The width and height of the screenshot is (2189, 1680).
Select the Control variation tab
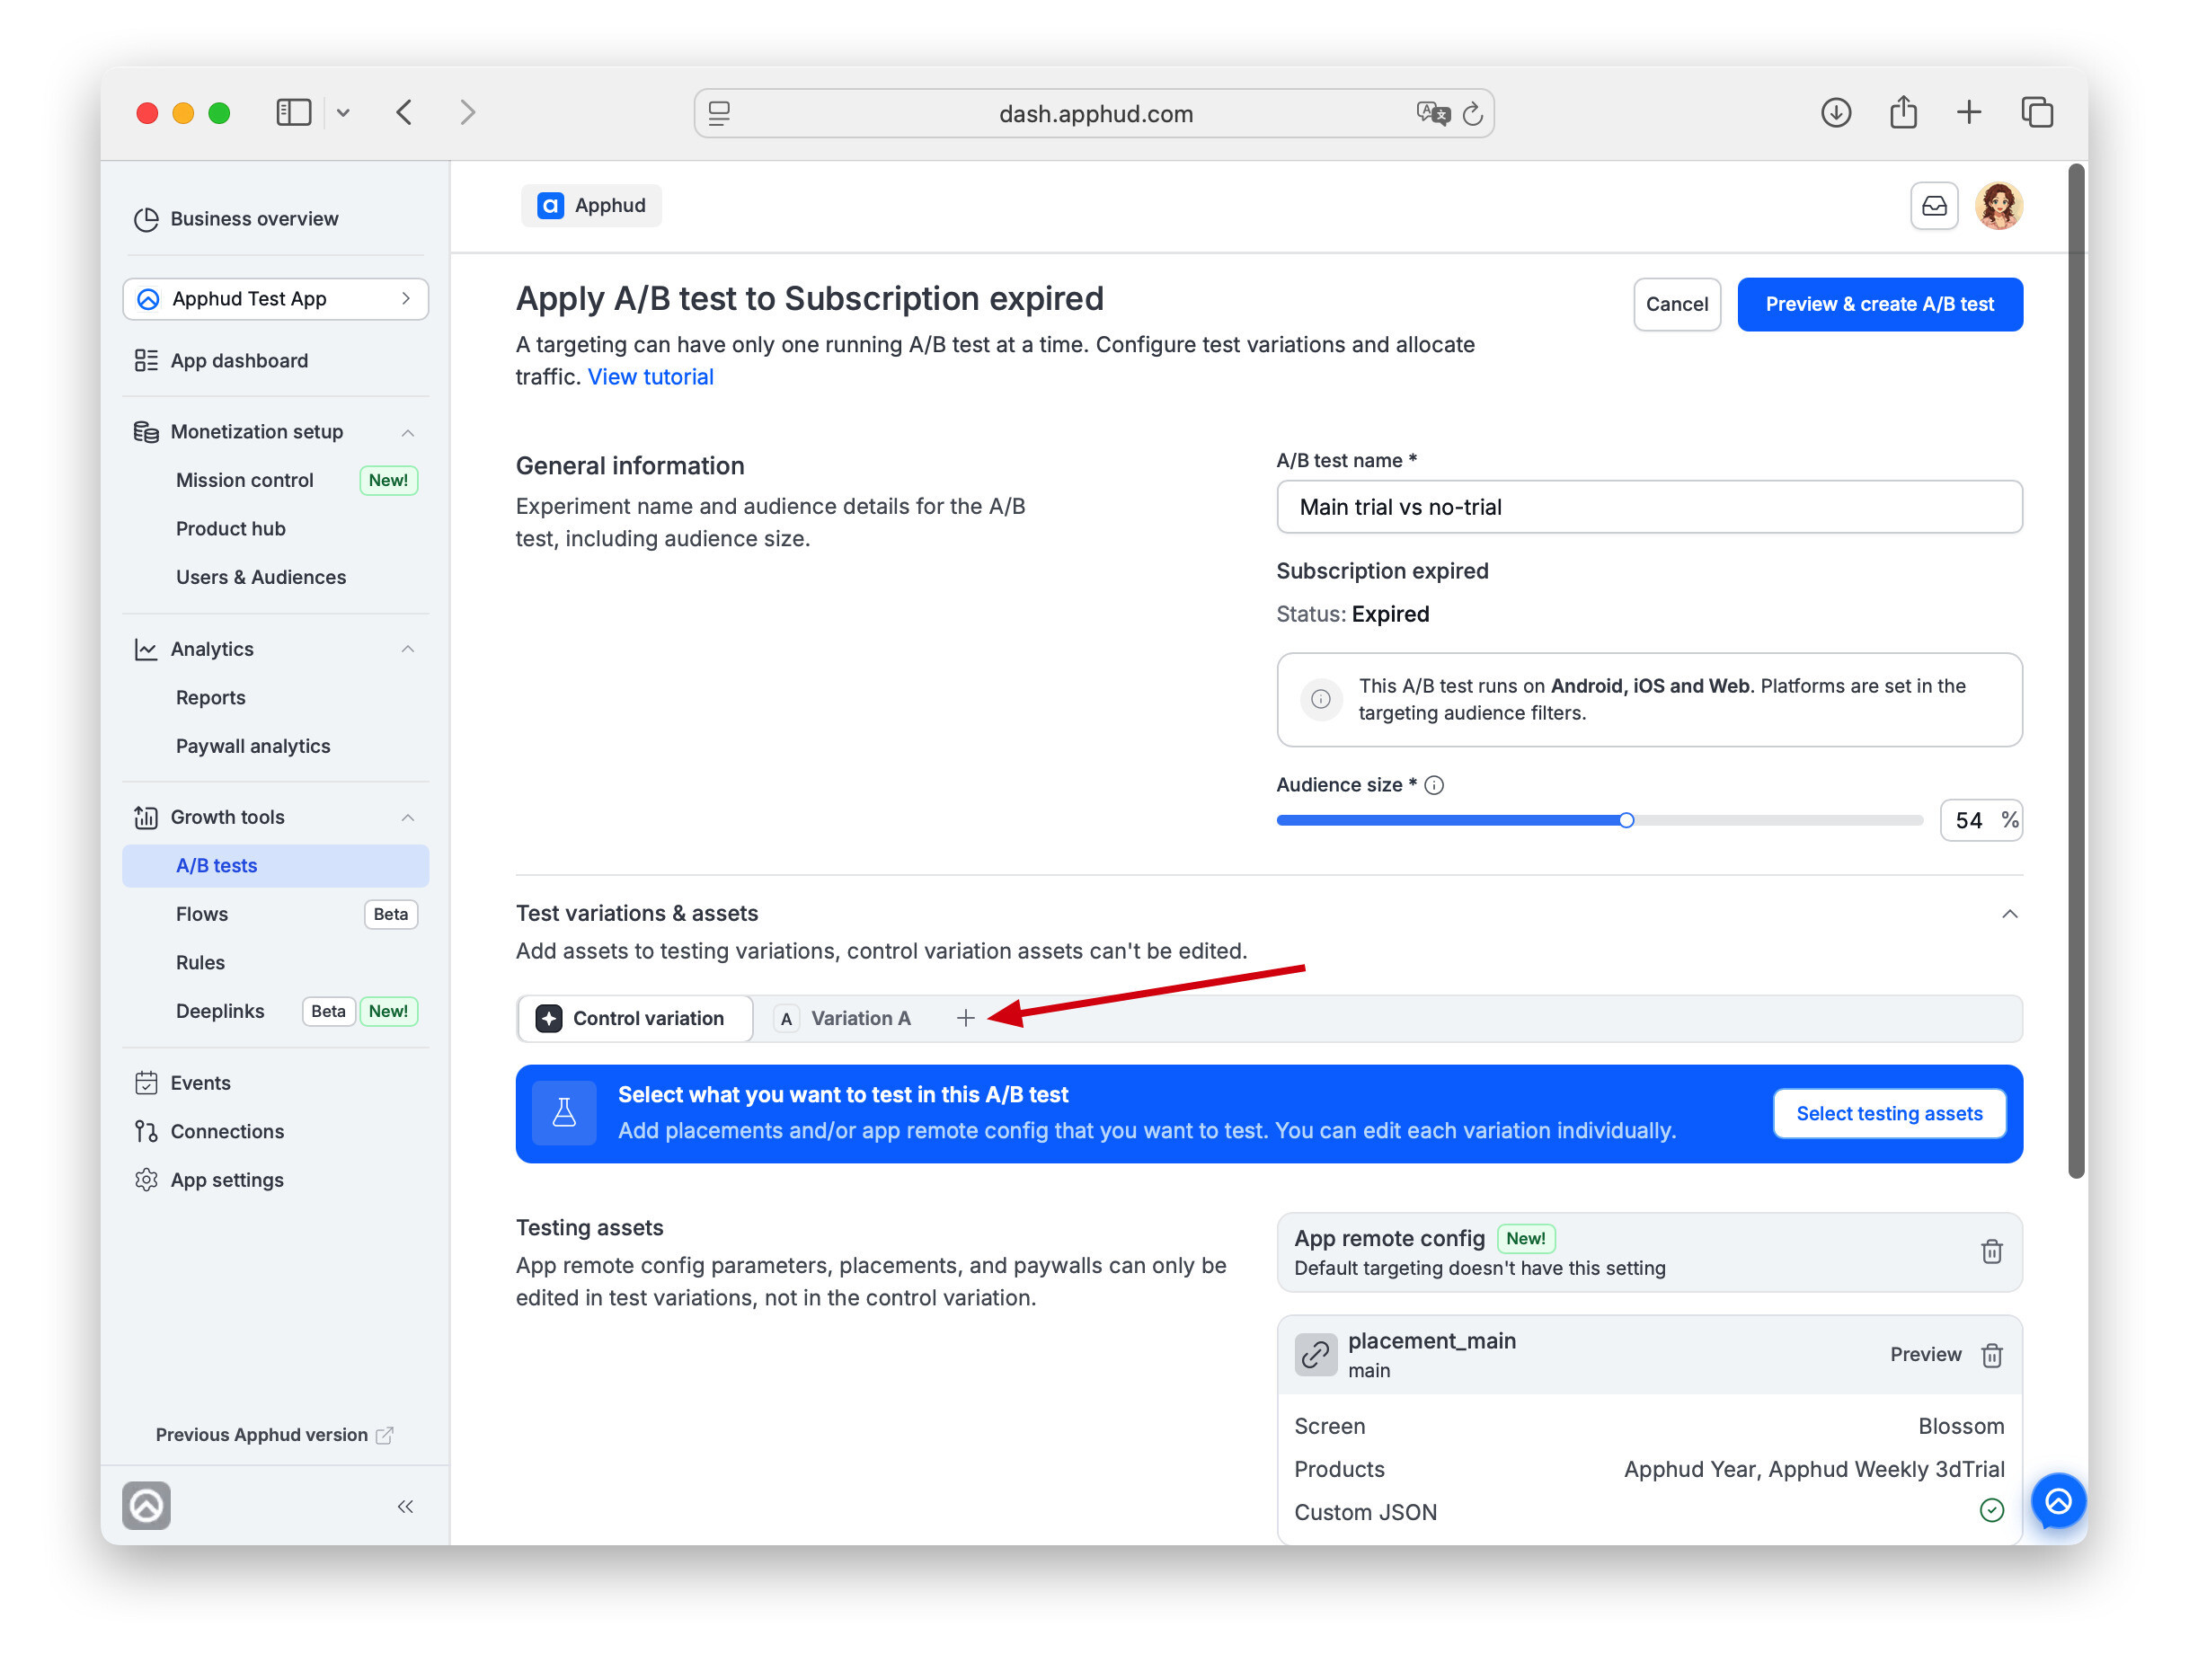[x=635, y=1018]
